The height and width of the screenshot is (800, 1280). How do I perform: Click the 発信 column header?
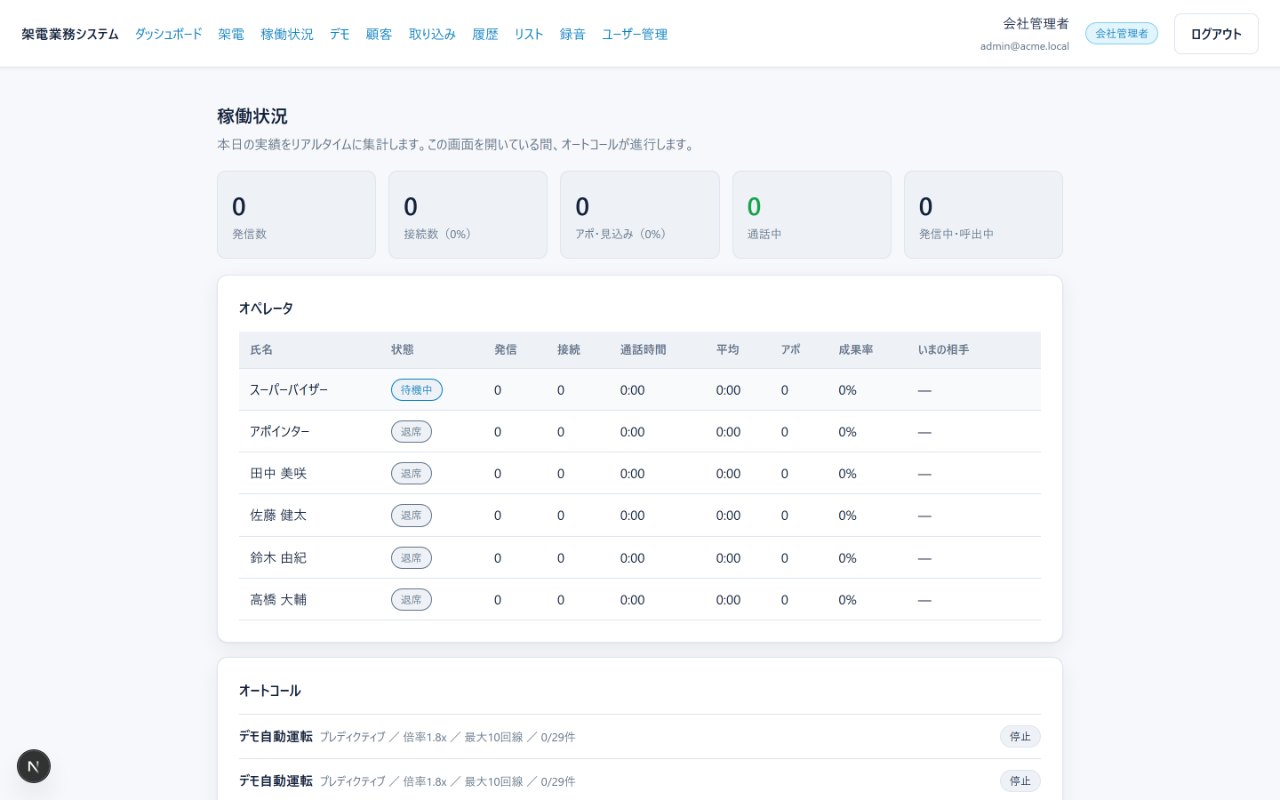coord(505,350)
